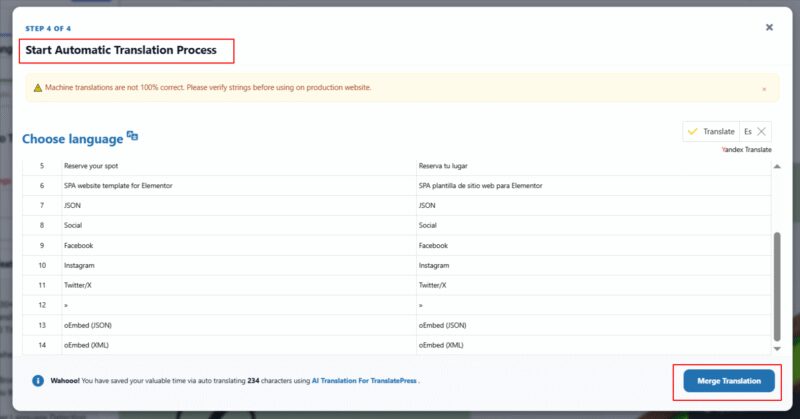Click the translate icon beside Choose language

[132, 137]
